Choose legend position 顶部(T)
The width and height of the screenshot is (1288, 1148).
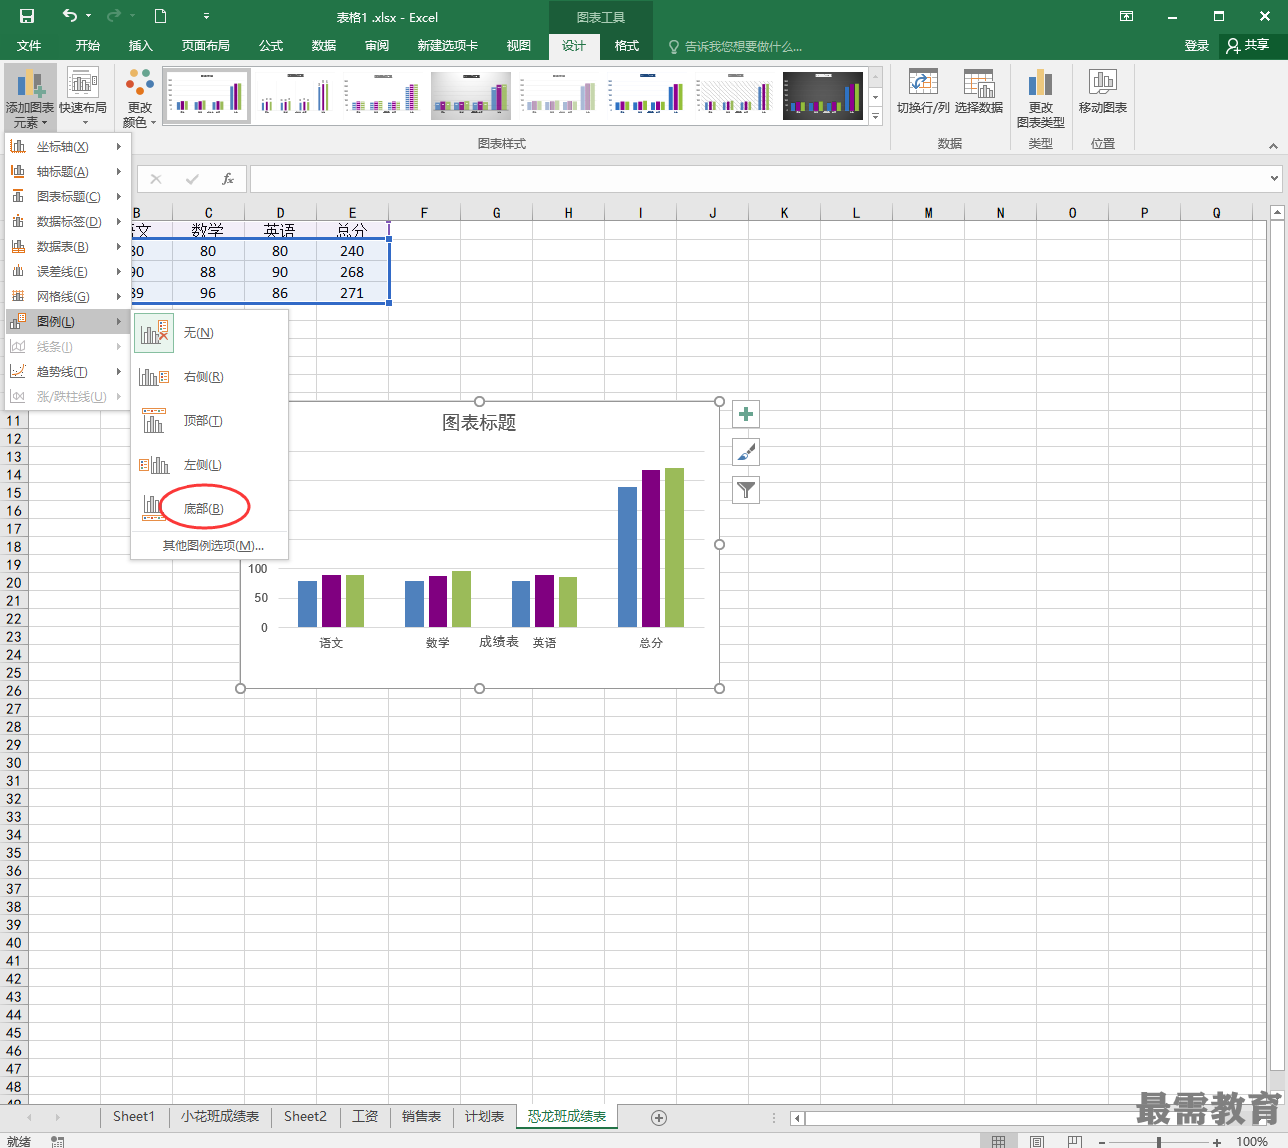pos(210,421)
